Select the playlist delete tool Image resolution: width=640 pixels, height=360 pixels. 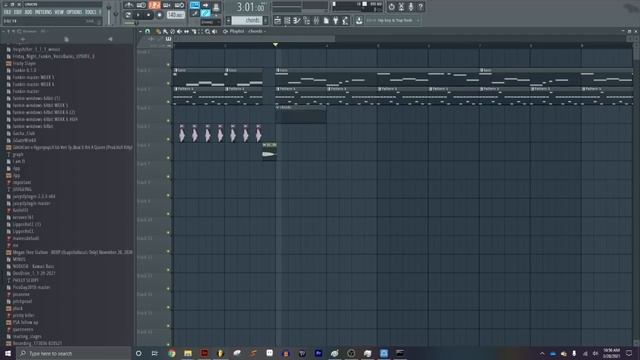[x=172, y=31]
